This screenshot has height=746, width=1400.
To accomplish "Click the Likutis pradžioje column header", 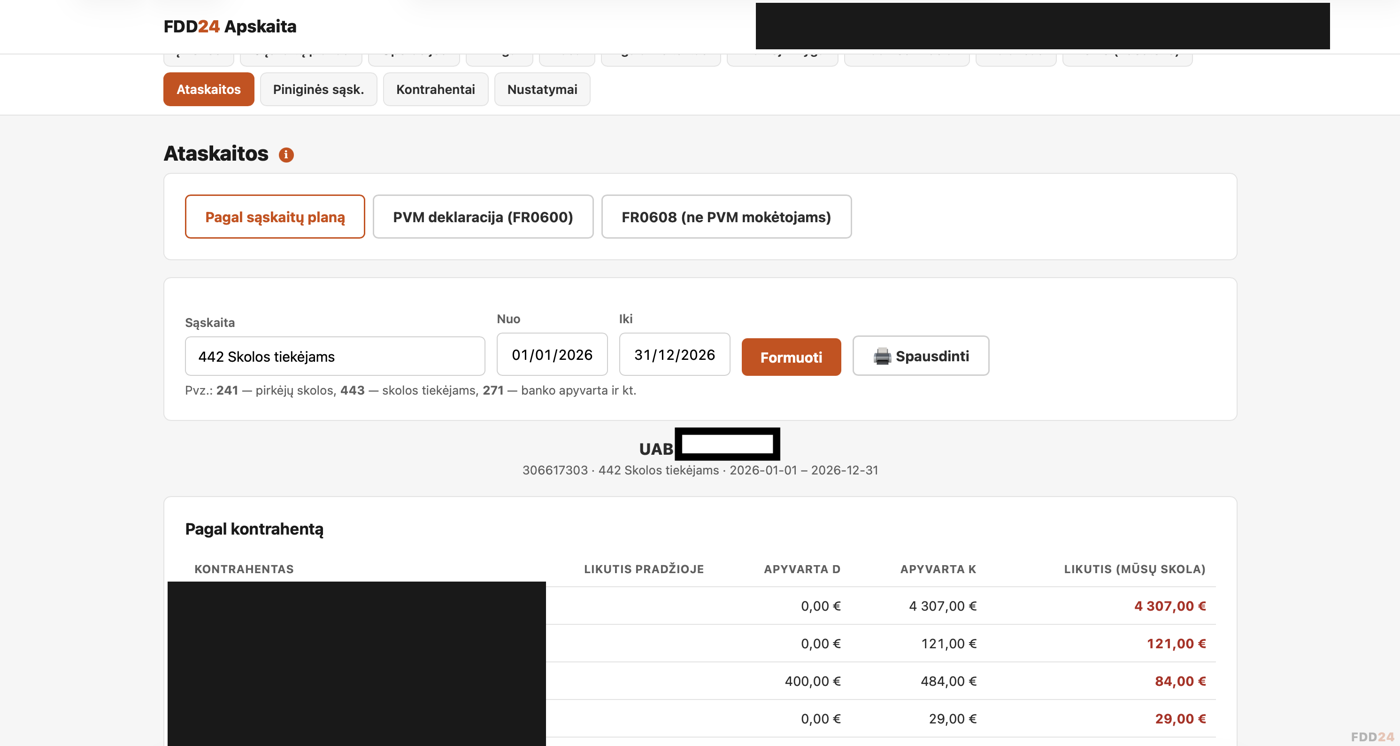I will coord(644,569).
